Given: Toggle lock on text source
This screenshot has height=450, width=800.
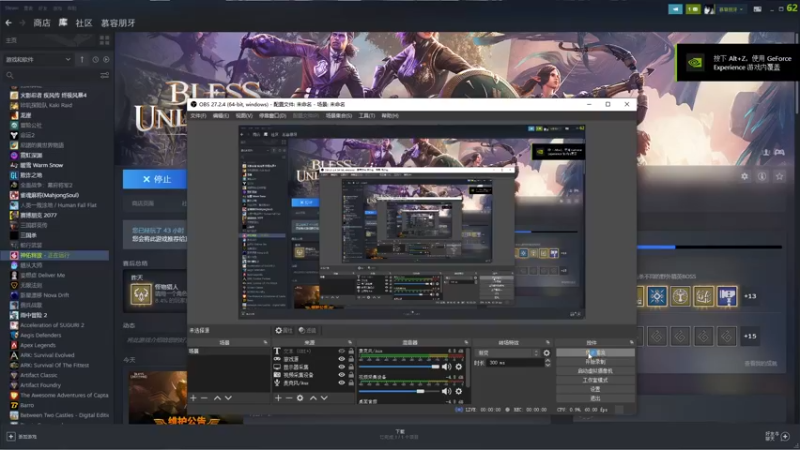Looking at the screenshot, I should [x=351, y=352].
